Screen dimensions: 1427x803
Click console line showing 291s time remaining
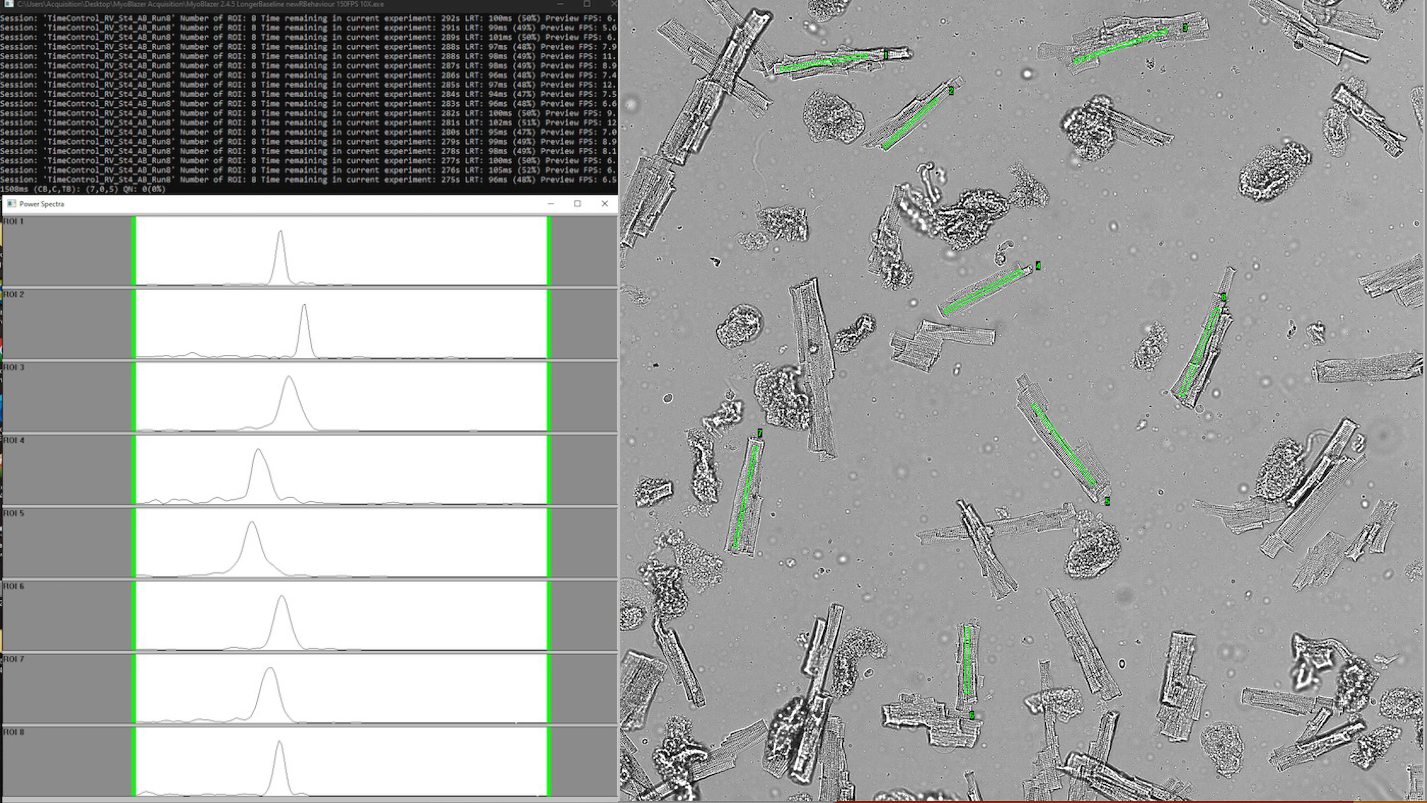(308, 28)
